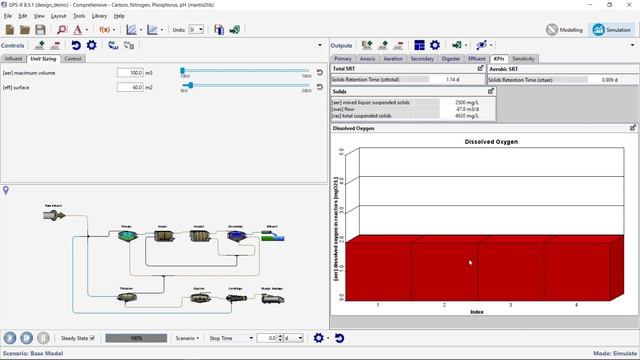The image size is (640, 360).
Task: Expand the text tool A dropdown arrow
Action: tap(87, 30)
